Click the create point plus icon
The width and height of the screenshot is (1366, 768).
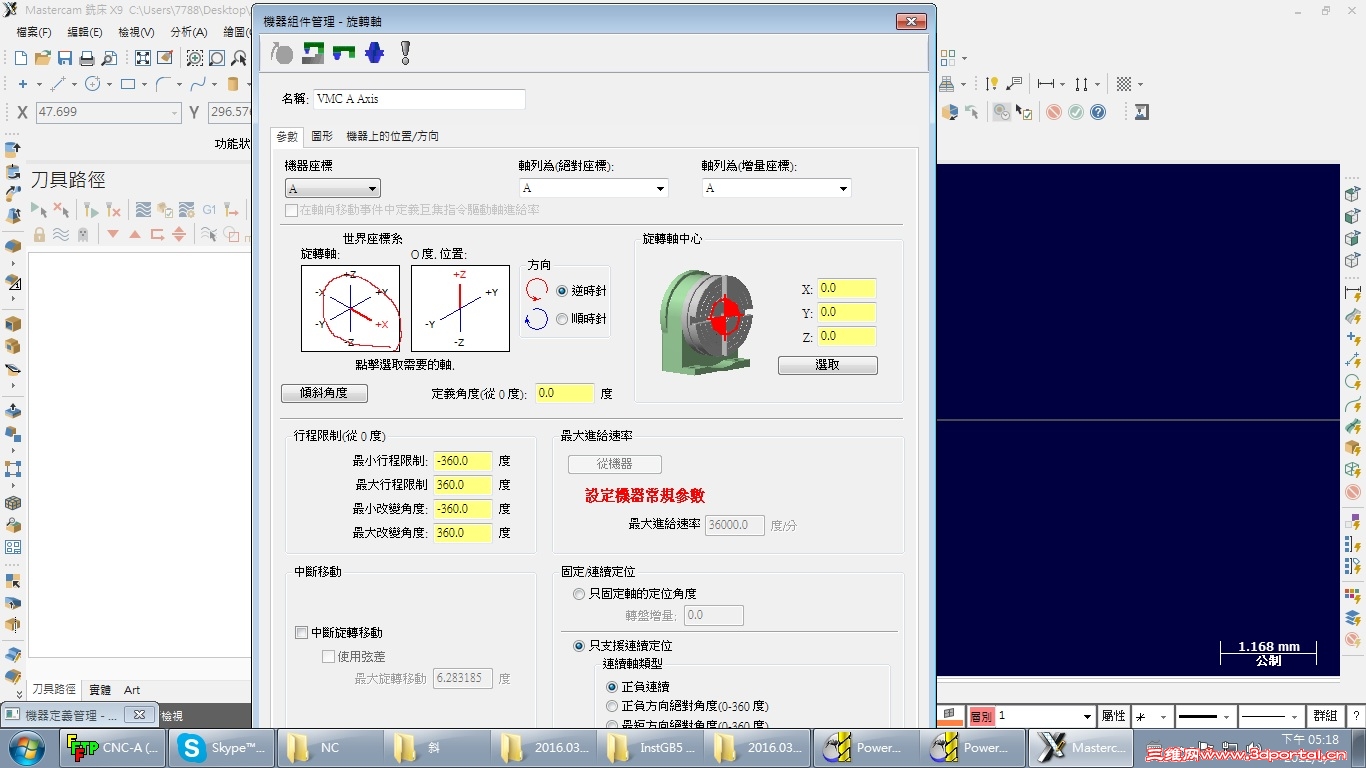(23, 84)
